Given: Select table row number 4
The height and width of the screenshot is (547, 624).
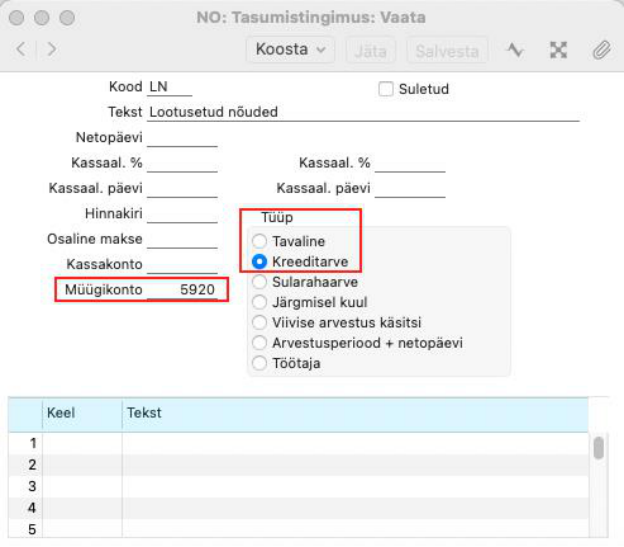Looking at the screenshot, I should pyautogui.click(x=298, y=508).
